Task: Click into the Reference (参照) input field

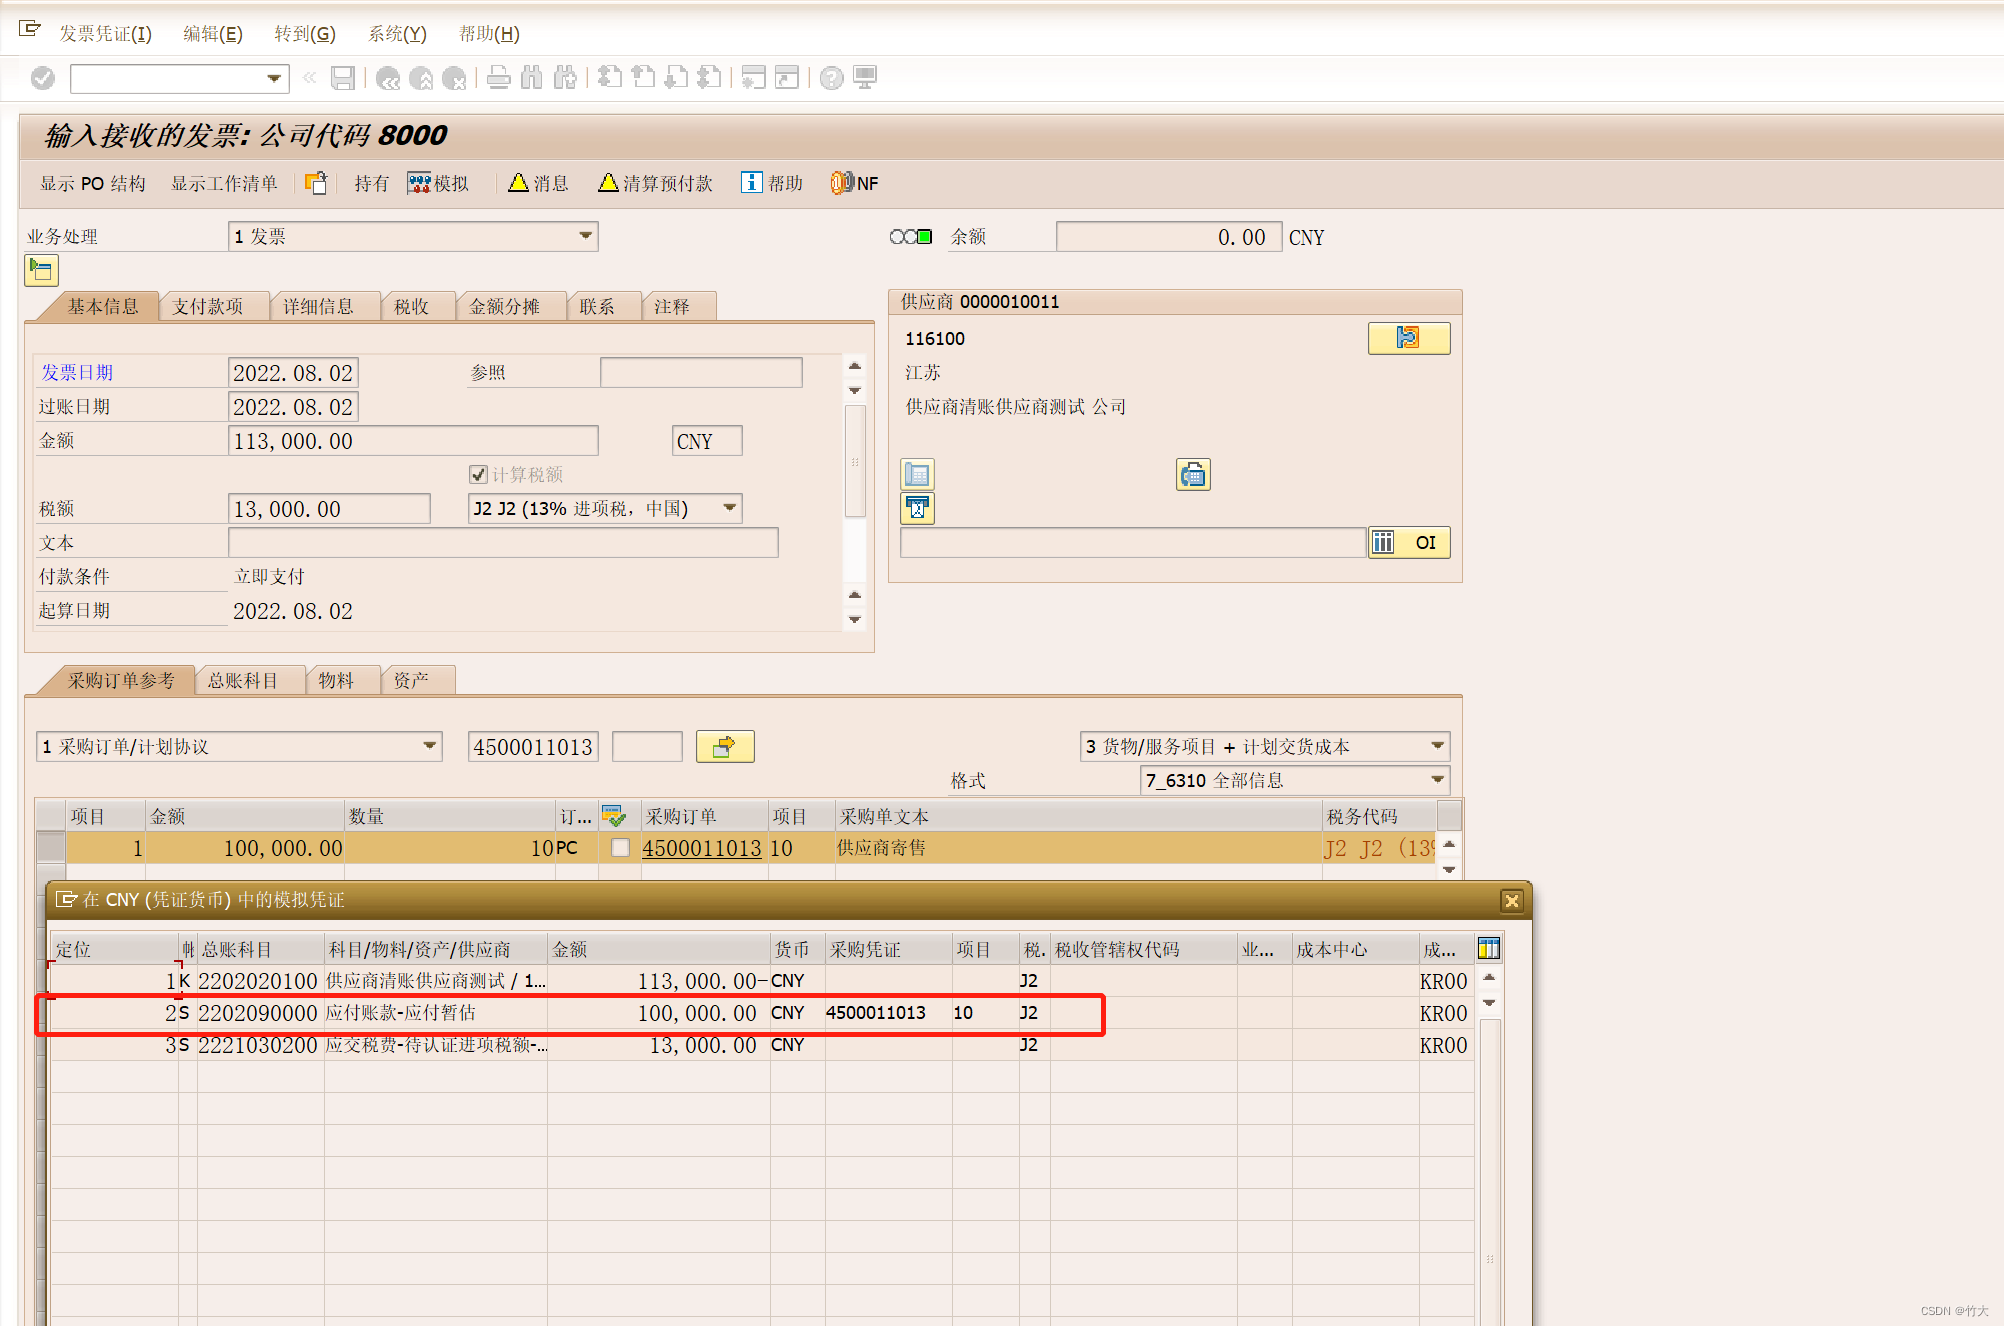Action: pos(700,373)
